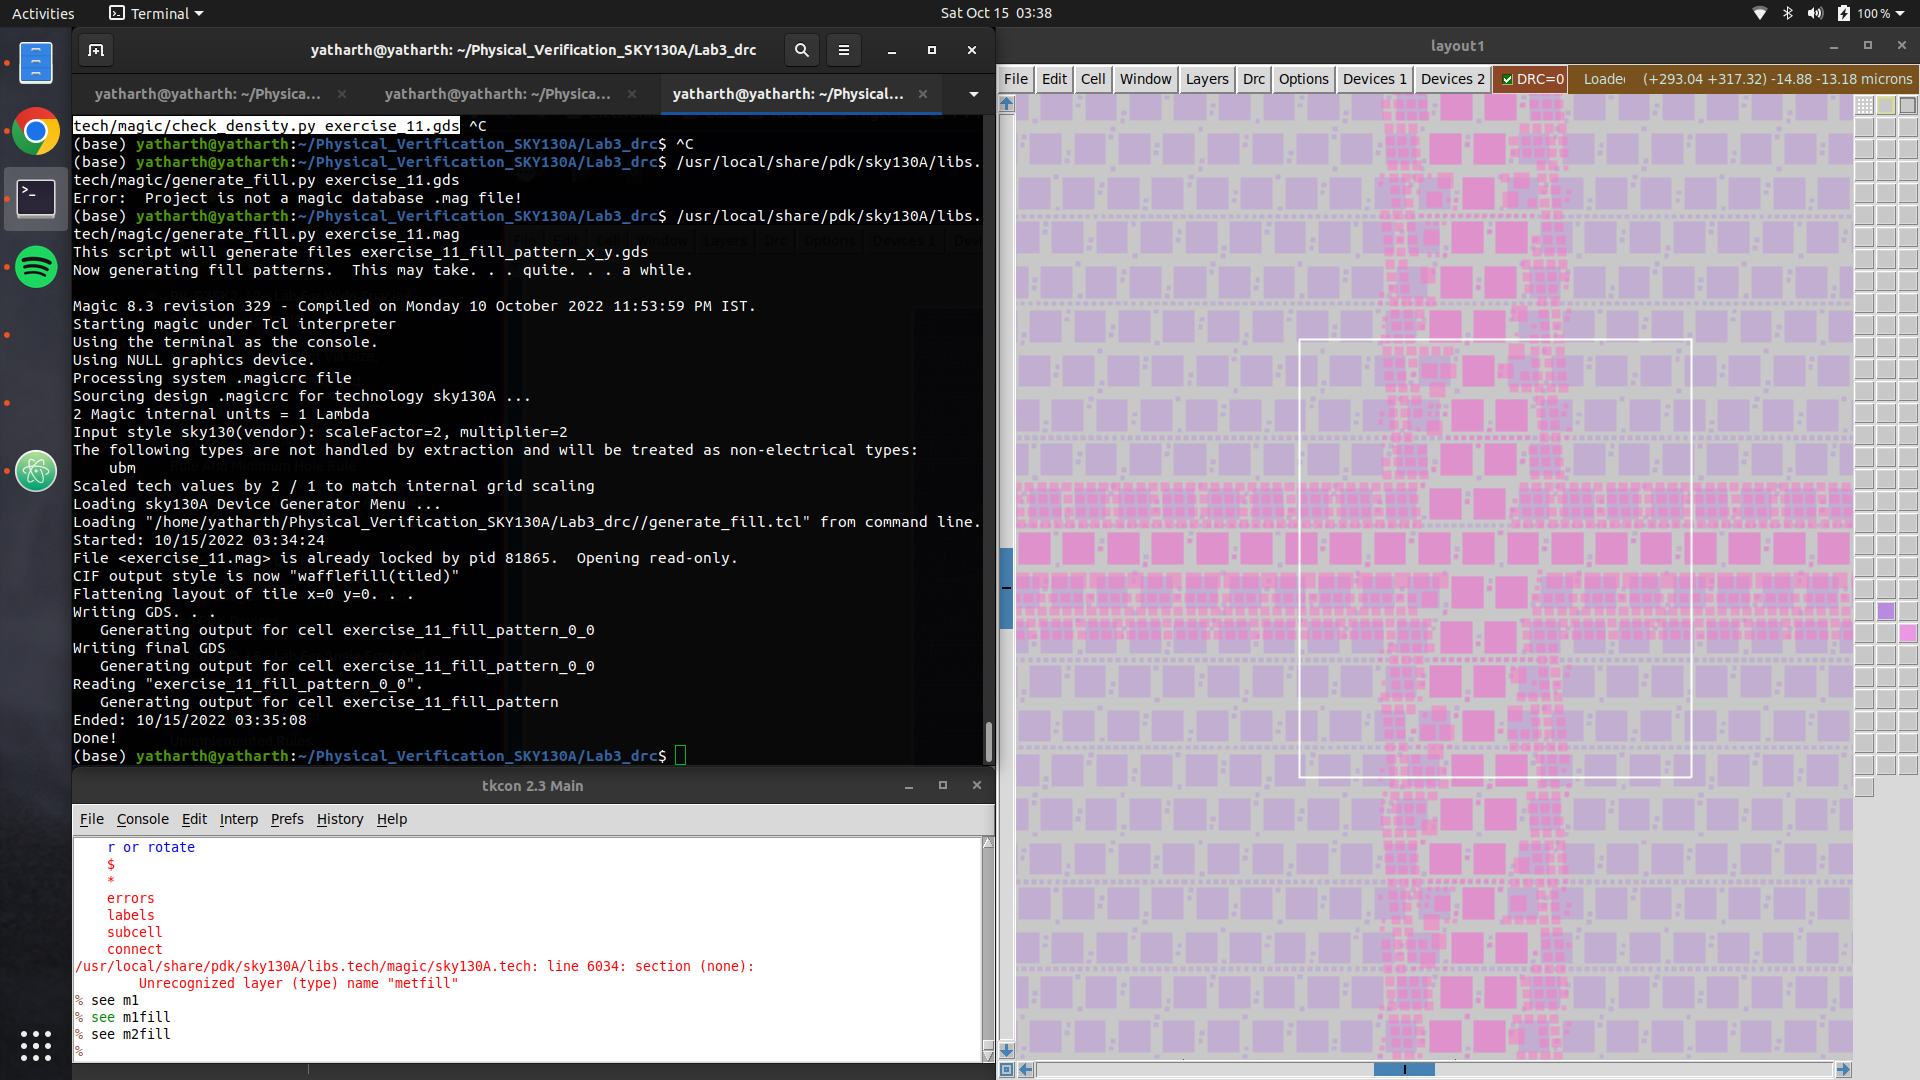The image size is (1920, 1080).
Task: Open the Layers menu in Magic layout
Action: tap(1206, 79)
